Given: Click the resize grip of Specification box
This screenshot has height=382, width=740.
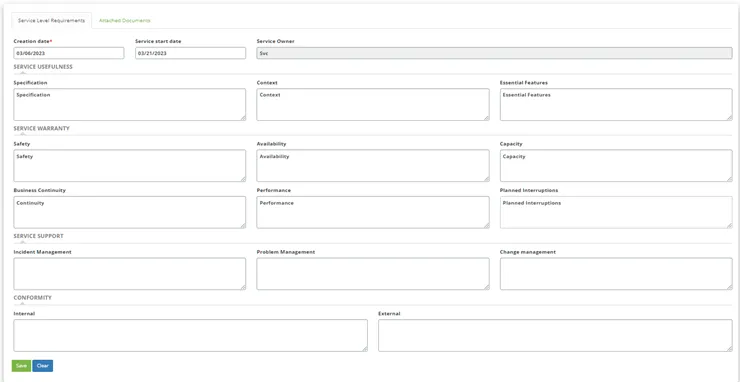Looking at the screenshot, I should tap(243, 118).
